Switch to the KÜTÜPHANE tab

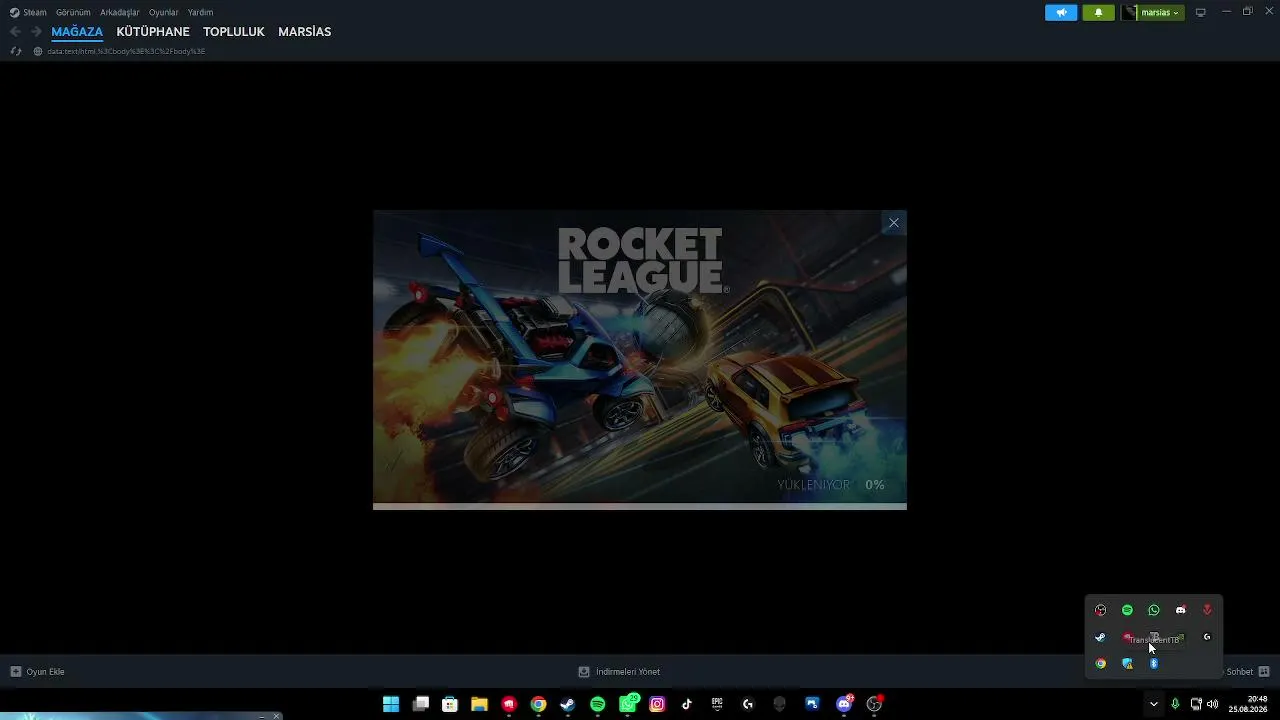pos(153,32)
